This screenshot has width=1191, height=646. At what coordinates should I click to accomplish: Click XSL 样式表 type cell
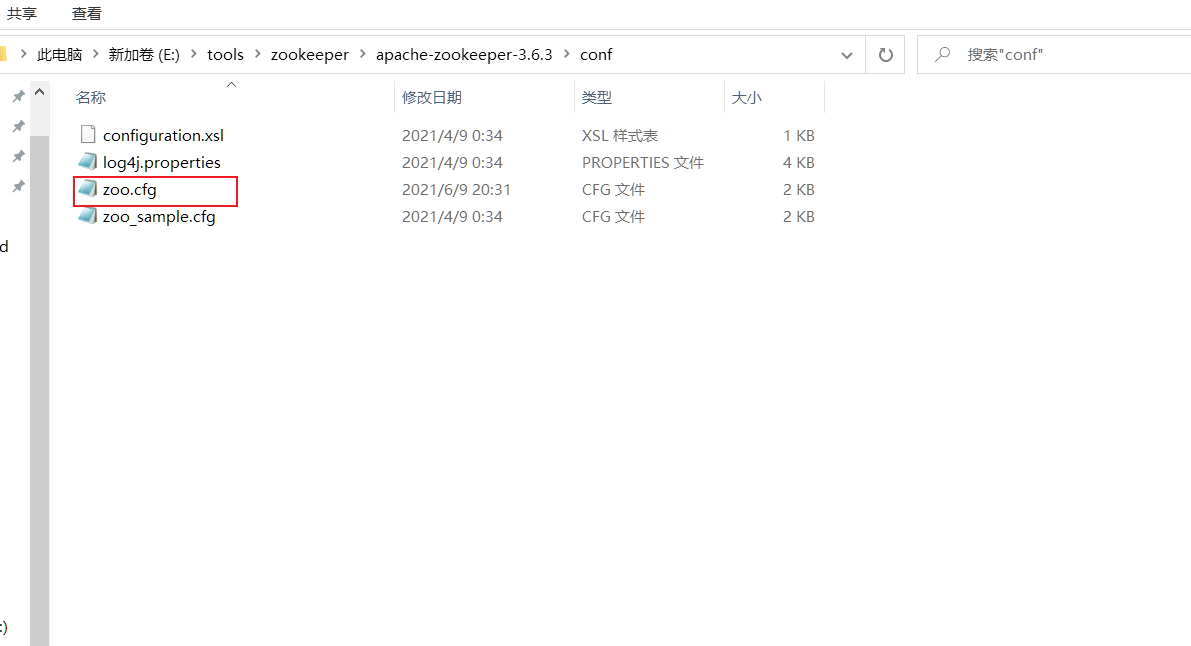(620, 135)
